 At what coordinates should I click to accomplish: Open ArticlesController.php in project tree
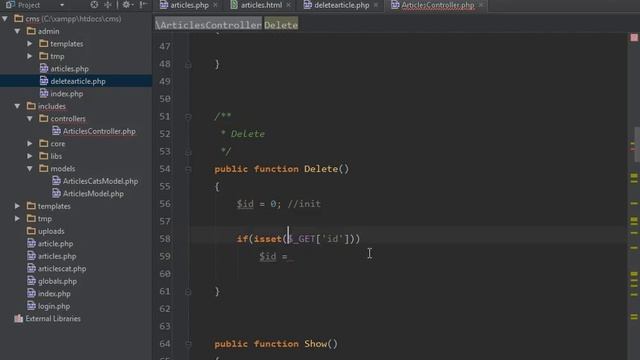99,131
